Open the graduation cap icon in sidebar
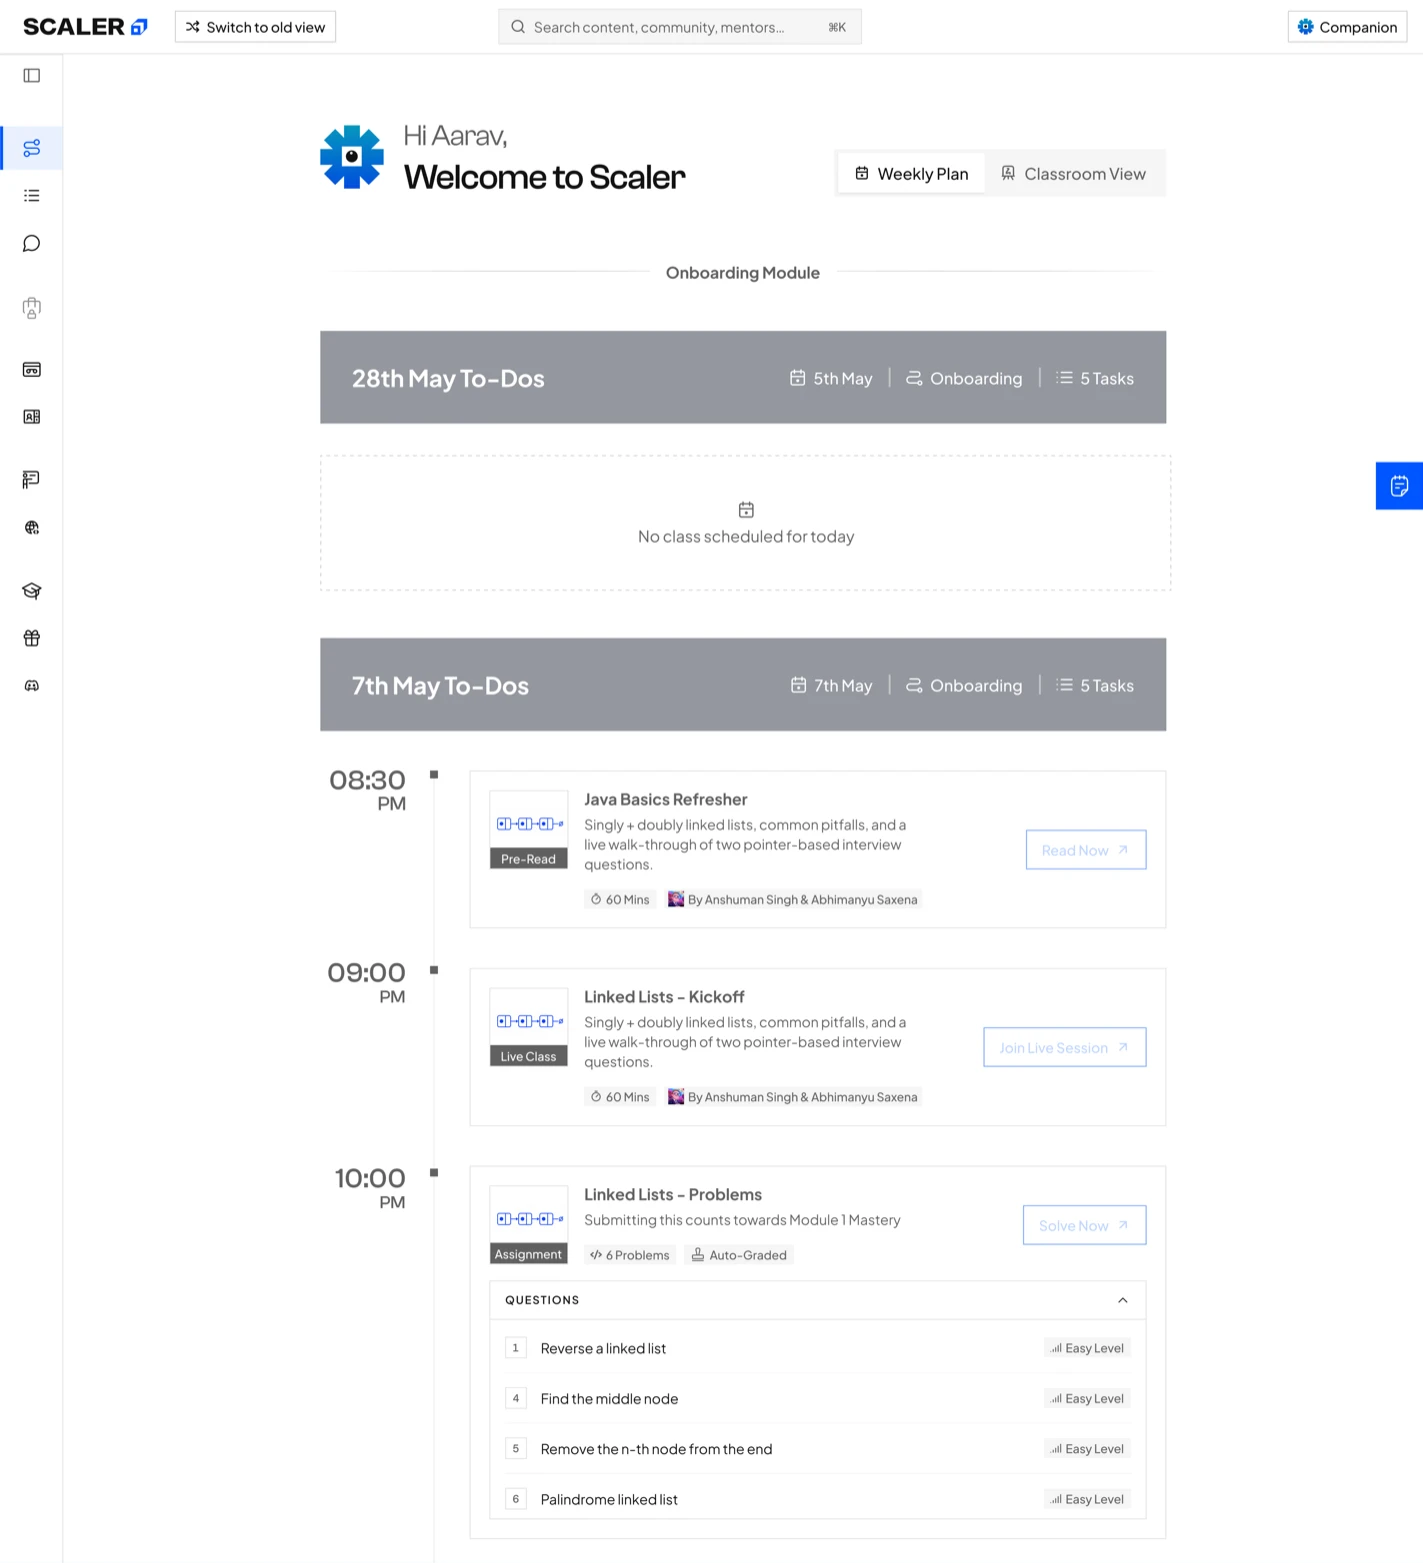This screenshot has width=1423, height=1563. 32,591
